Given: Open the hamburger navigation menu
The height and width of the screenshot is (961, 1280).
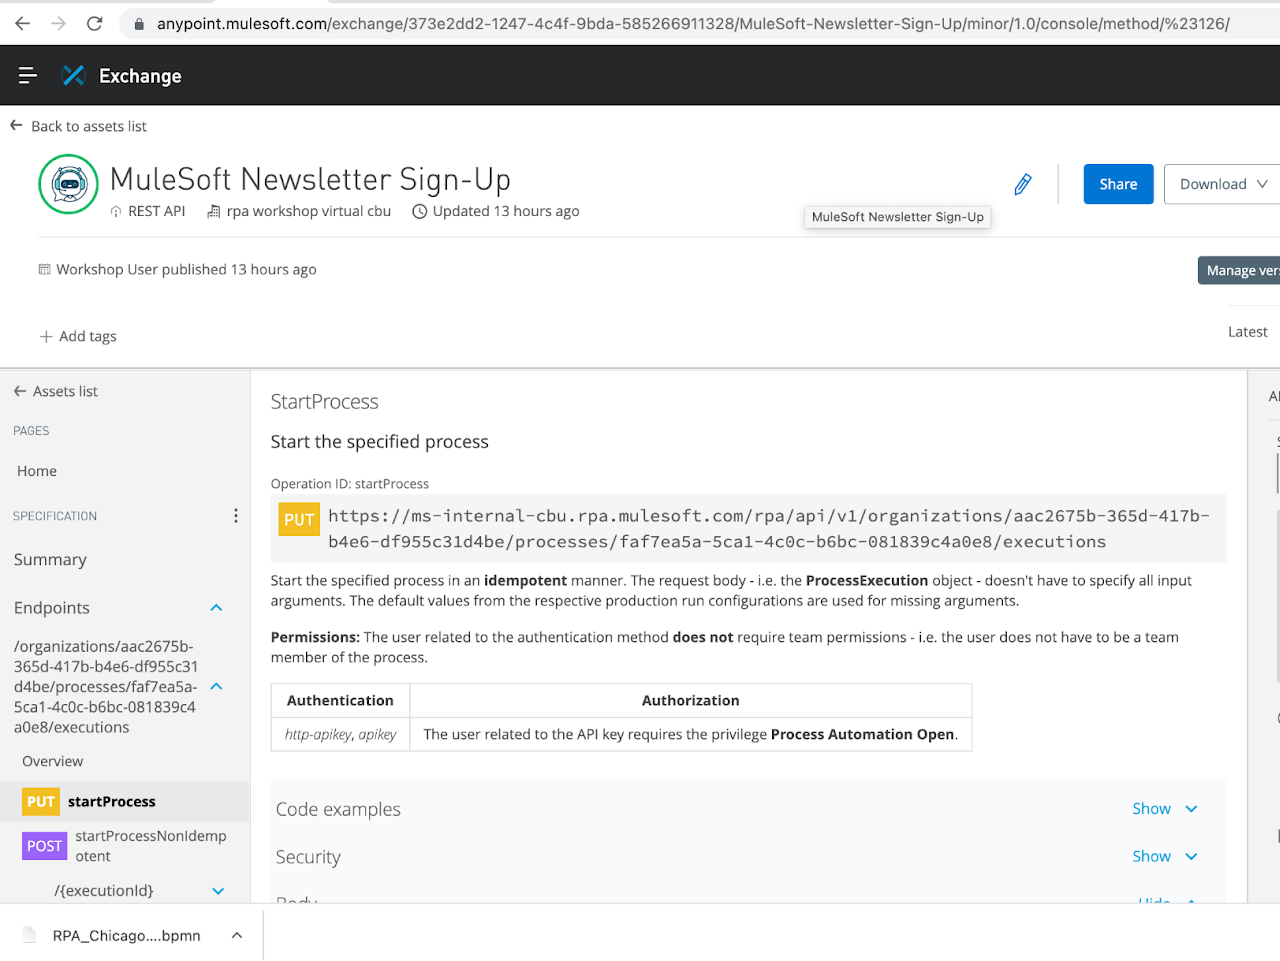Looking at the screenshot, I should tap(28, 76).
